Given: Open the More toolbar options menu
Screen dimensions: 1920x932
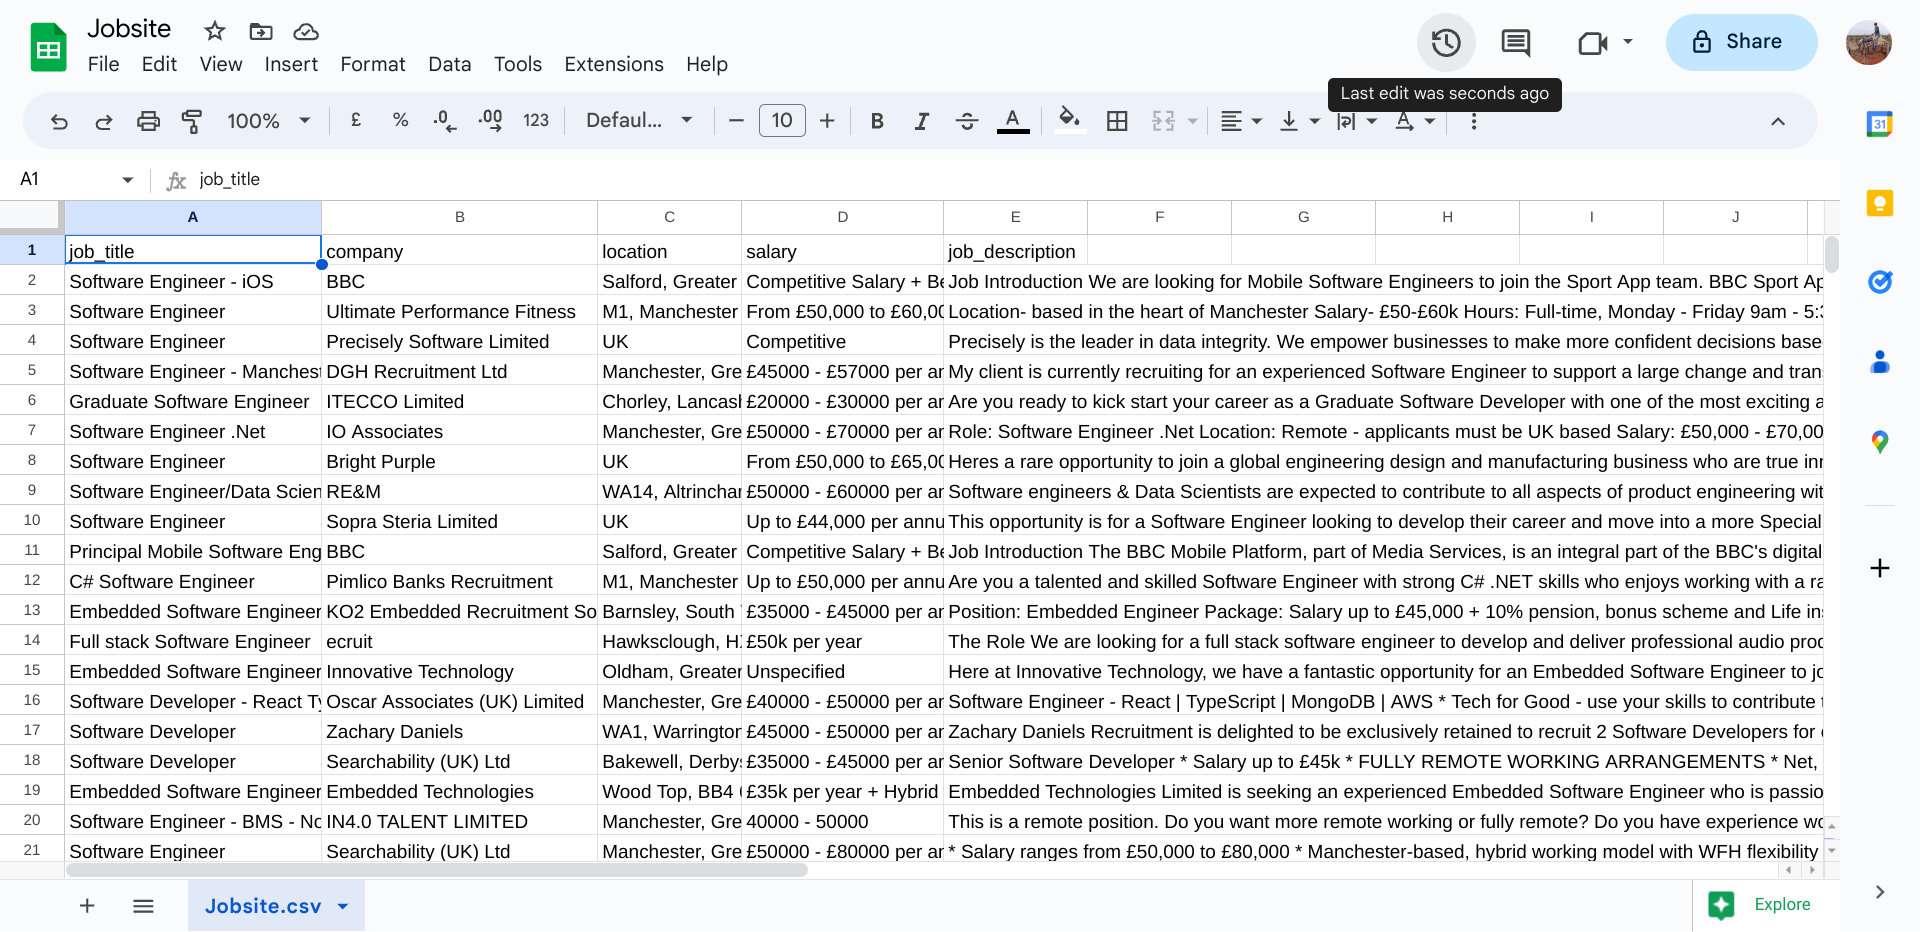Looking at the screenshot, I should (x=1473, y=121).
